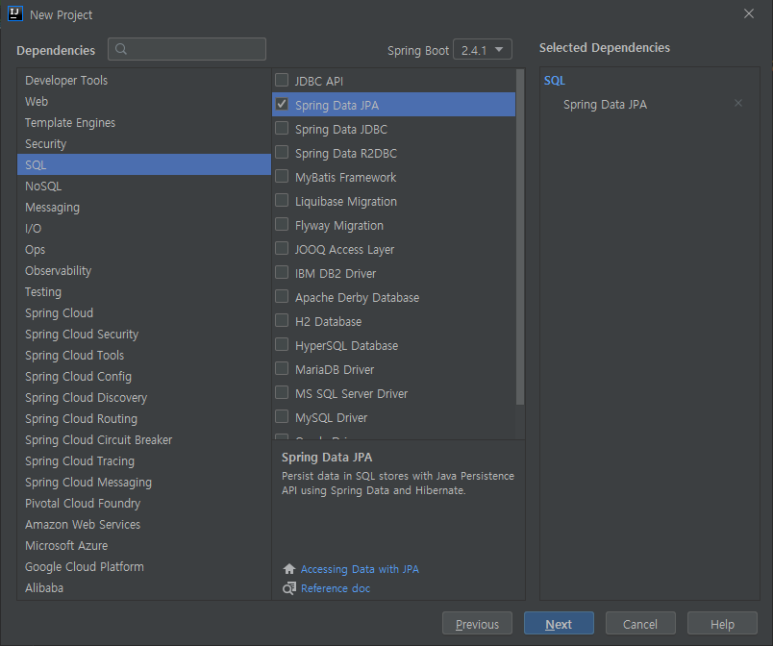The width and height of the screenshot is (773, 646).
Task: Click the reference doc icon
Action: [289, 588]
